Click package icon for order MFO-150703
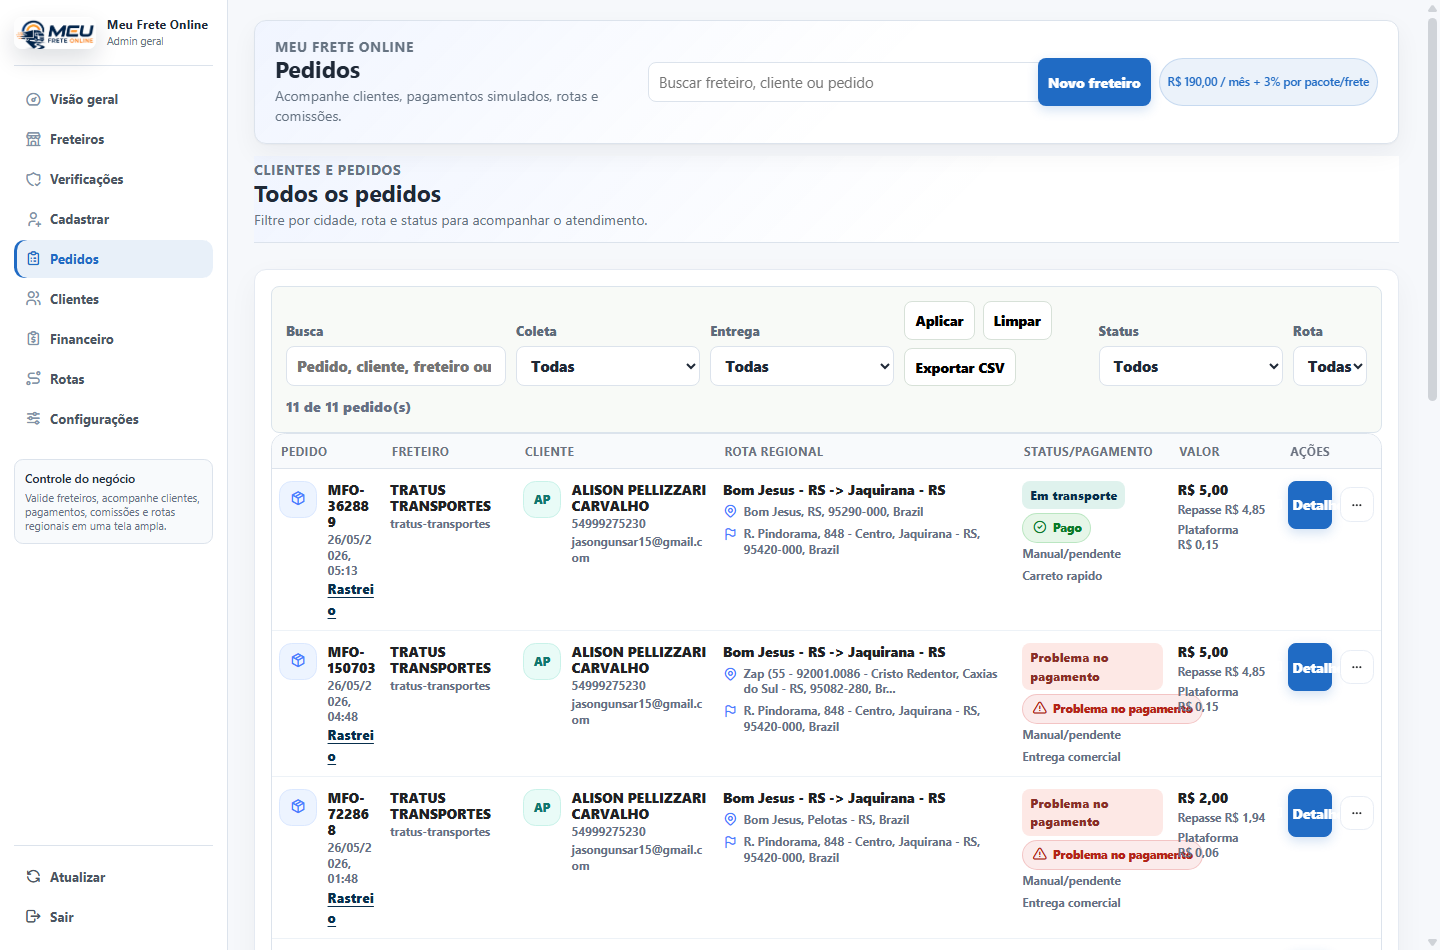Viewport: 1440px width, 950px height. [298, 661]
